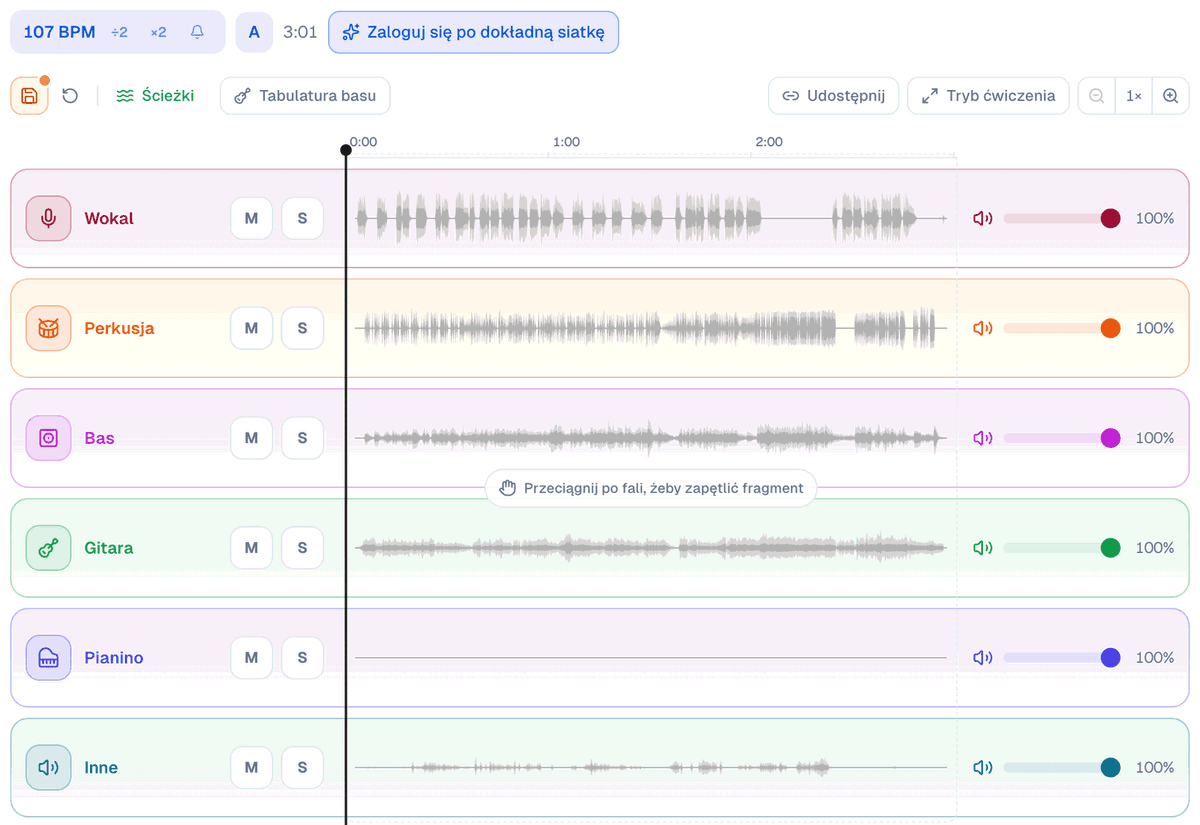
Task: Mute the Pianino track
Action: click(252, 658)
